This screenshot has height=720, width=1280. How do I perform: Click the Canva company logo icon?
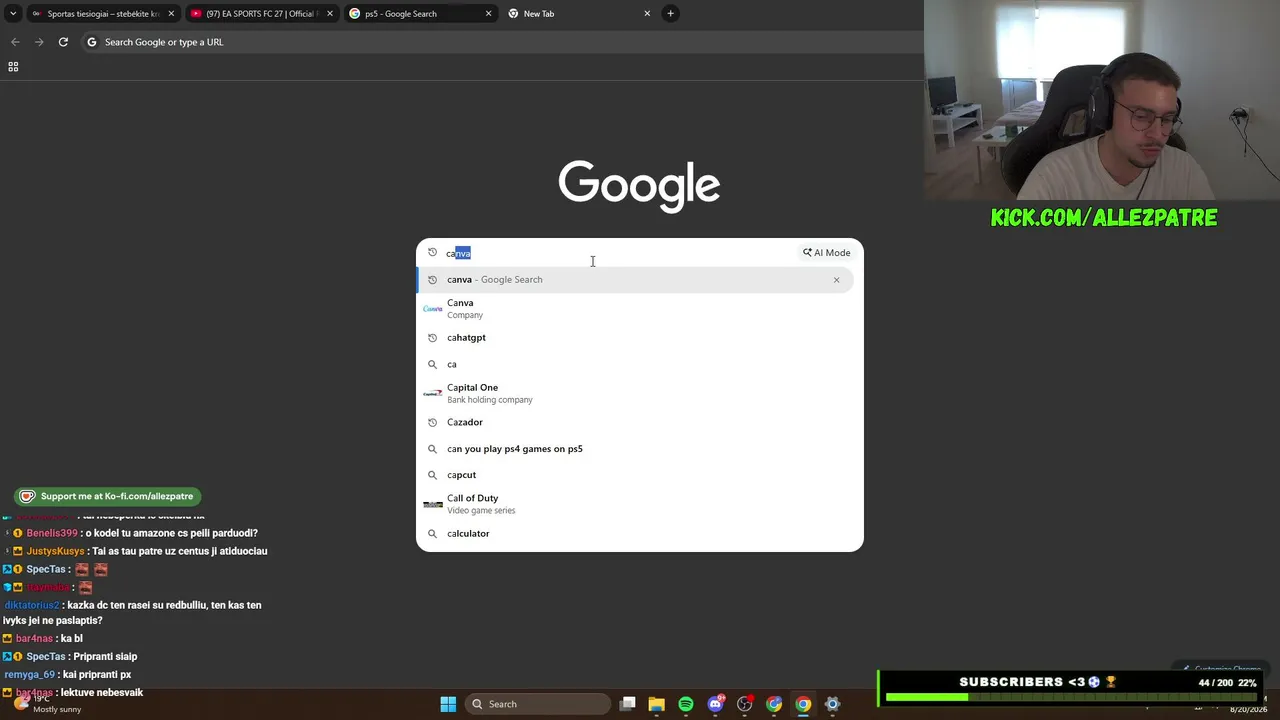coord(433,309)
